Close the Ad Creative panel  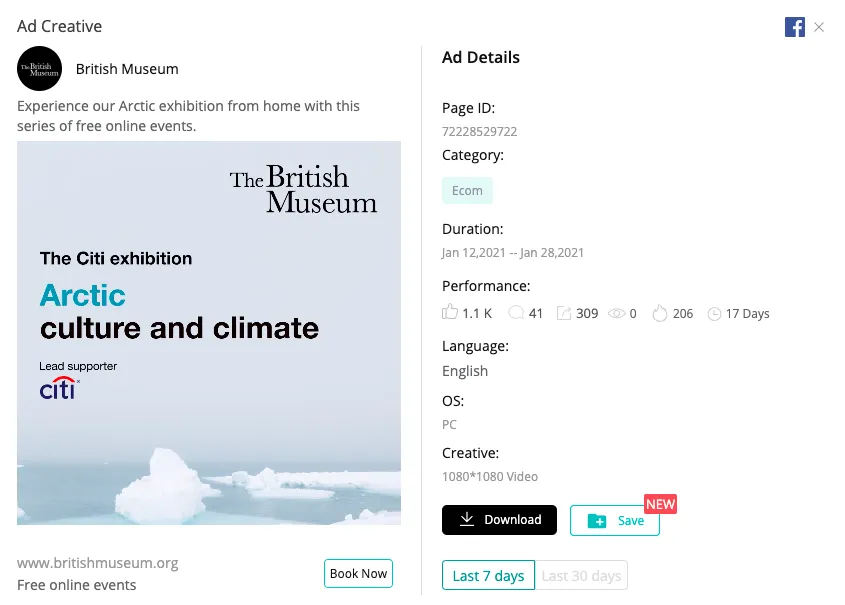(x=819, y=27)
